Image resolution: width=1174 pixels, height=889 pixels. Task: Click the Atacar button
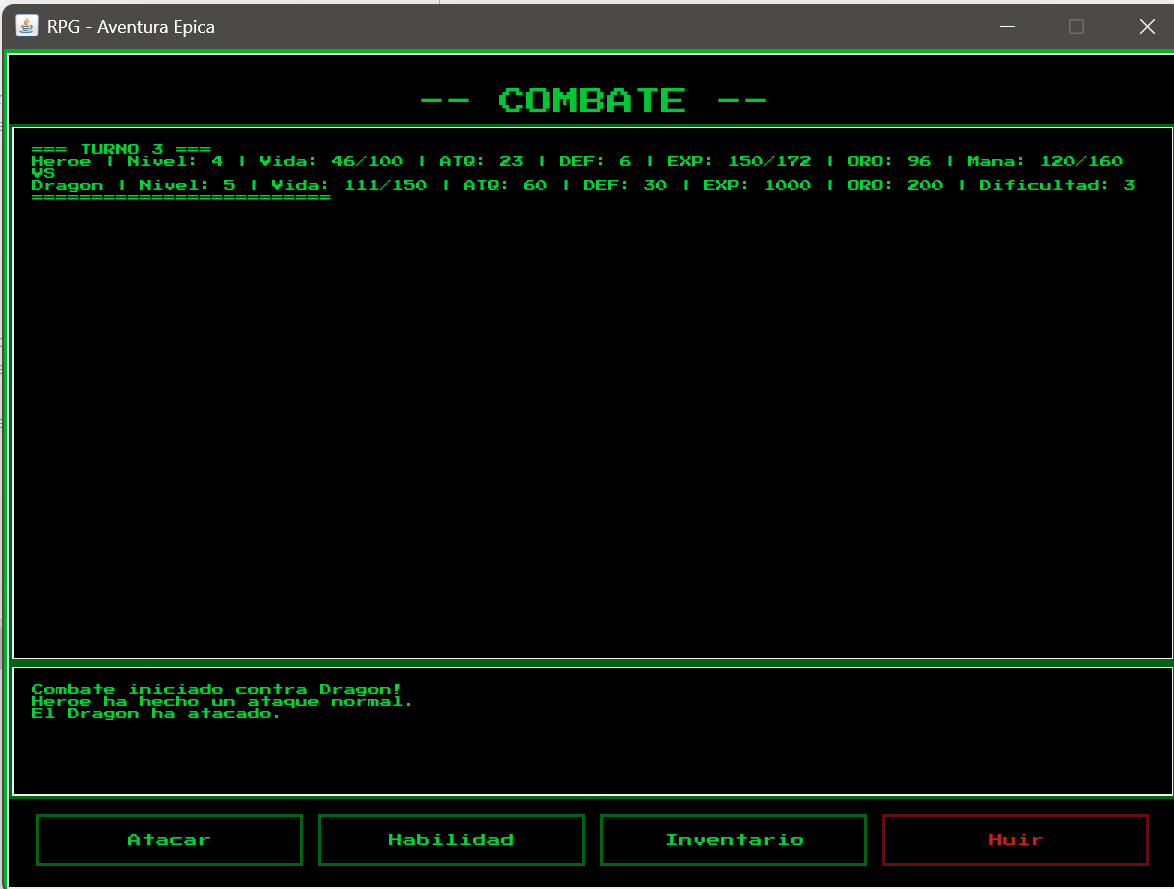pos(169,840)
